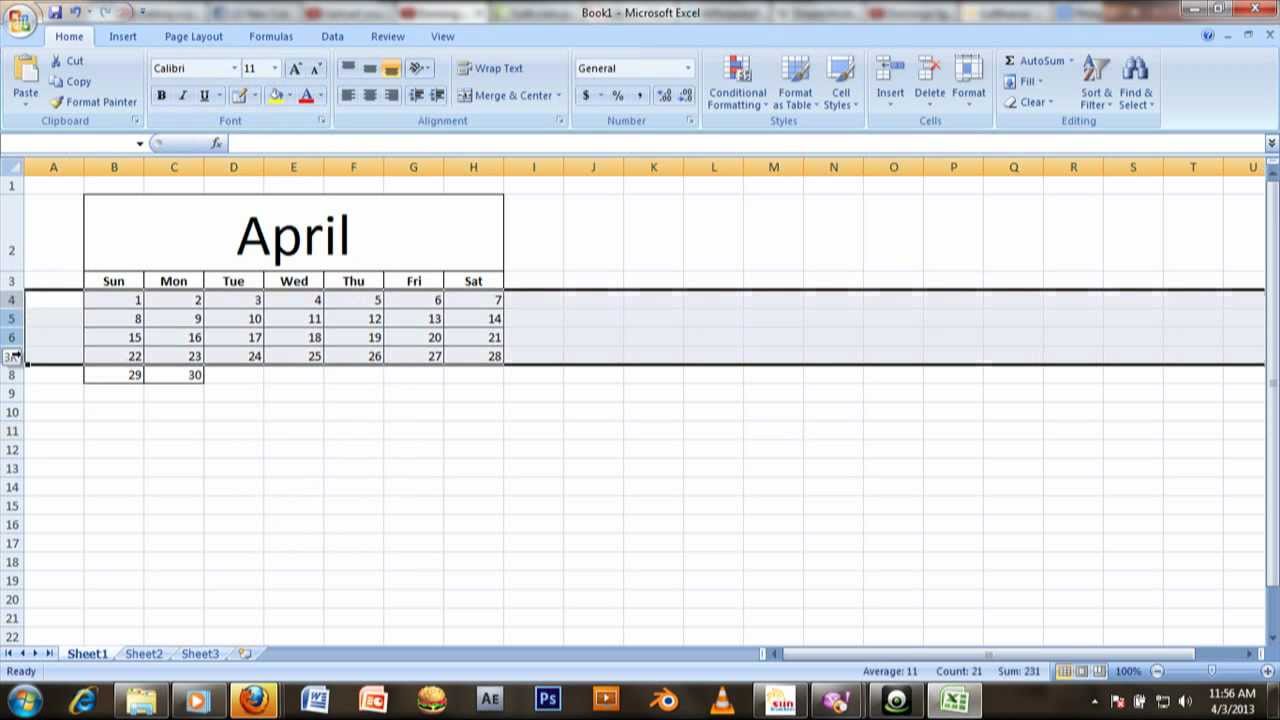Click the formula bar input field

[740, 144]
